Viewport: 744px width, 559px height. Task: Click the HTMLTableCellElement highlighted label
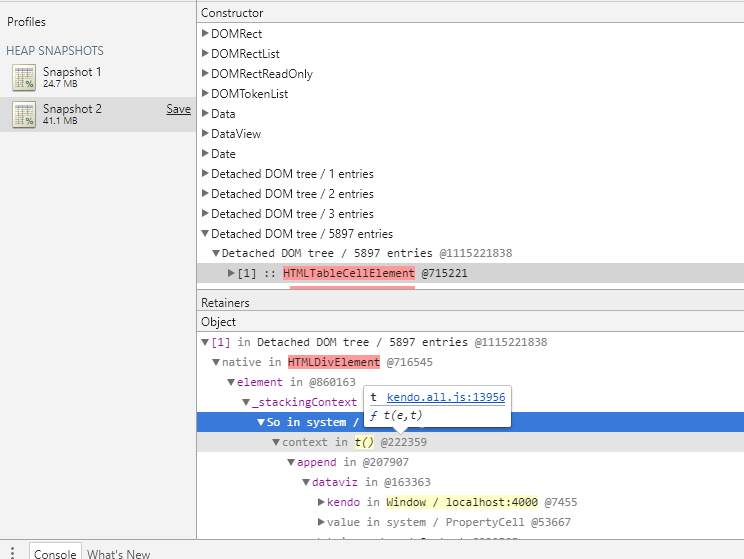[349, 273]
